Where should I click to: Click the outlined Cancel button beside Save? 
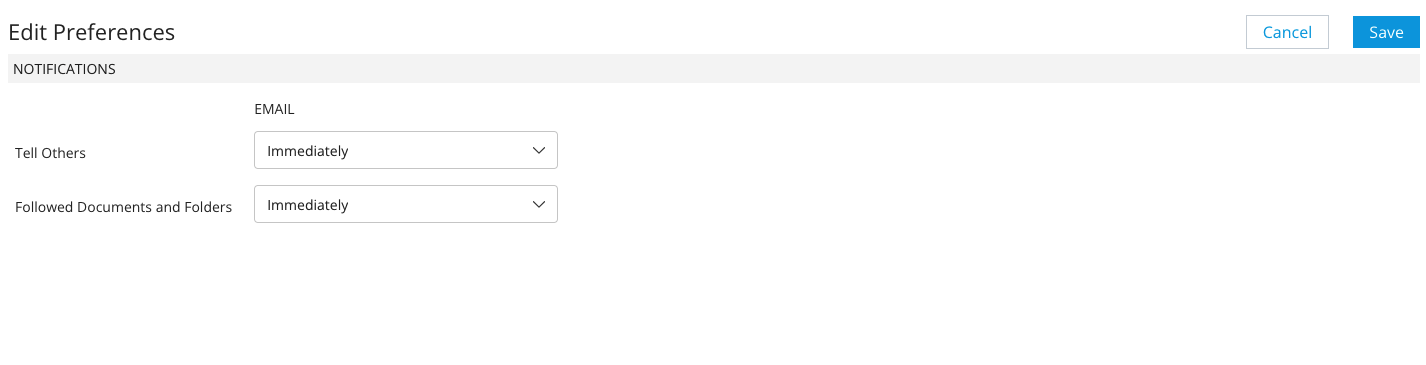1287,32
